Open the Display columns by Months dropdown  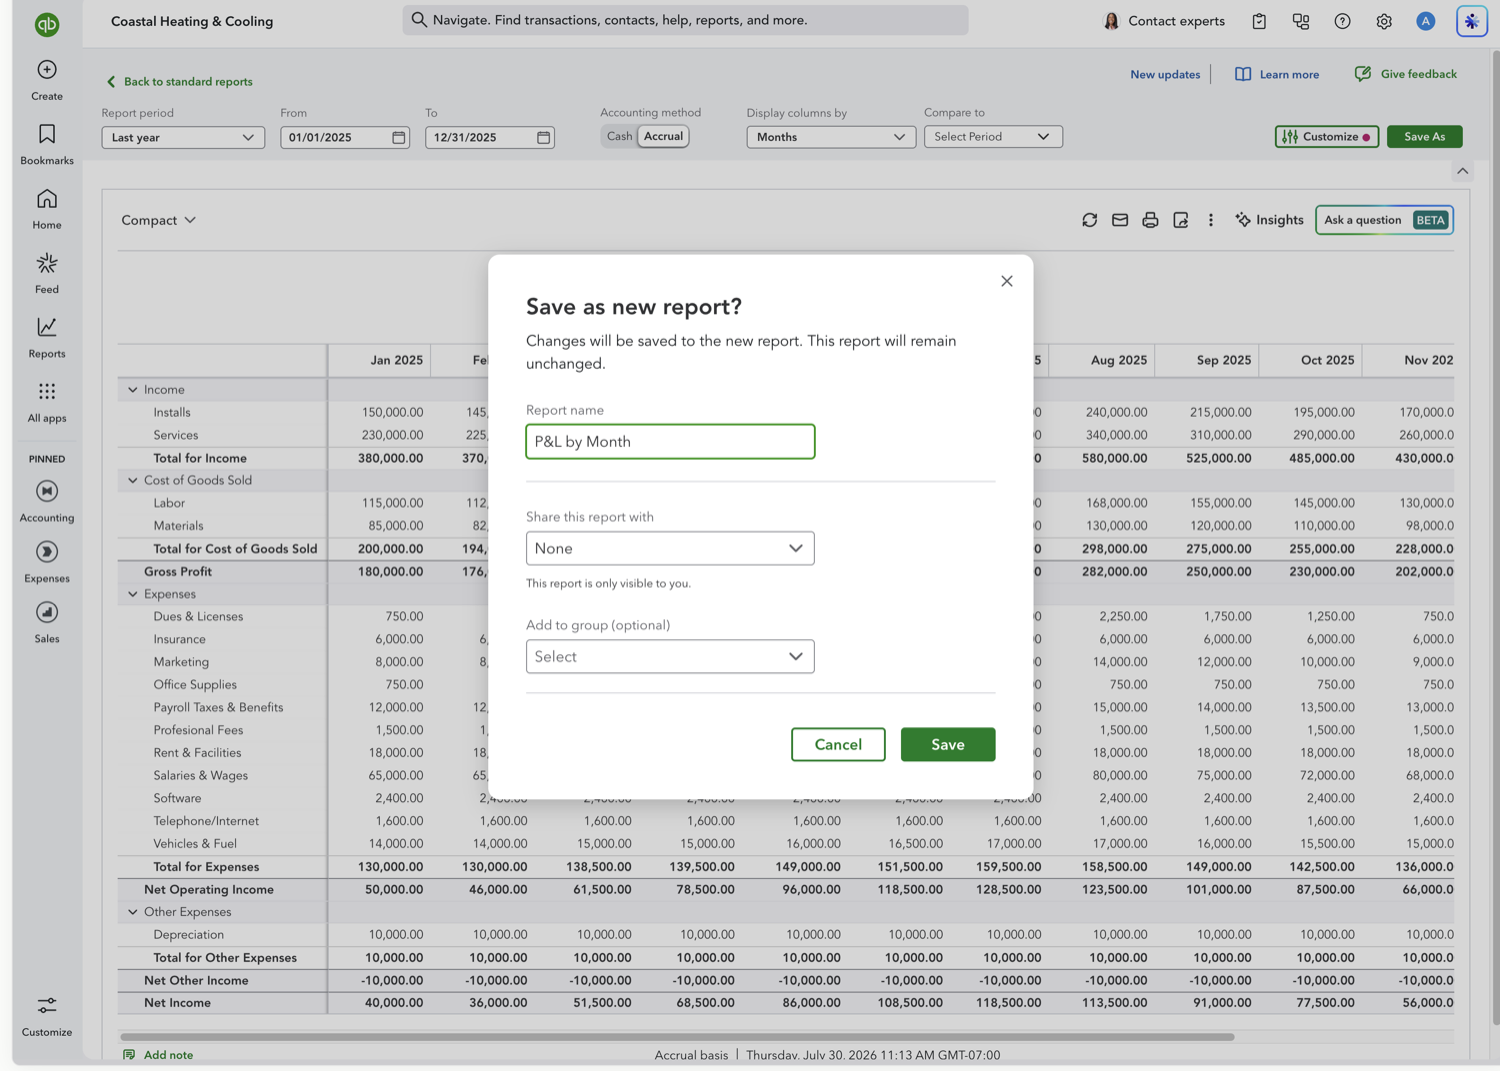click(831, 137)
